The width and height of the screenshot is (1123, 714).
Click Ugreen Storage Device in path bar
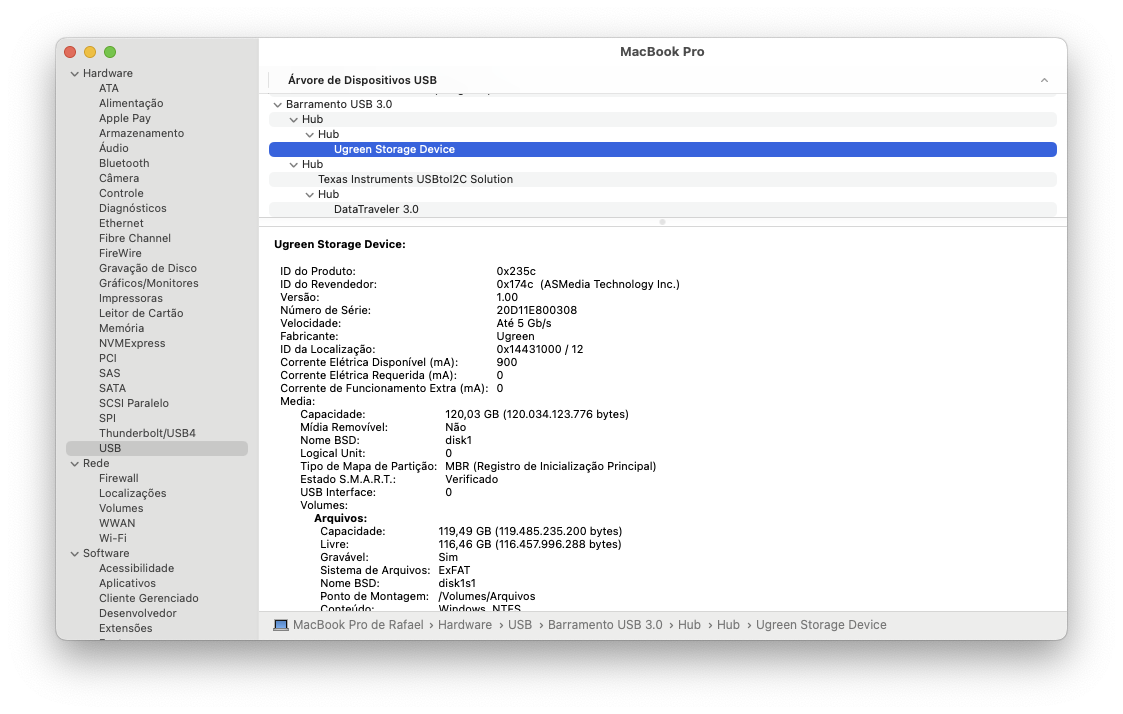[x=821, y=625]
